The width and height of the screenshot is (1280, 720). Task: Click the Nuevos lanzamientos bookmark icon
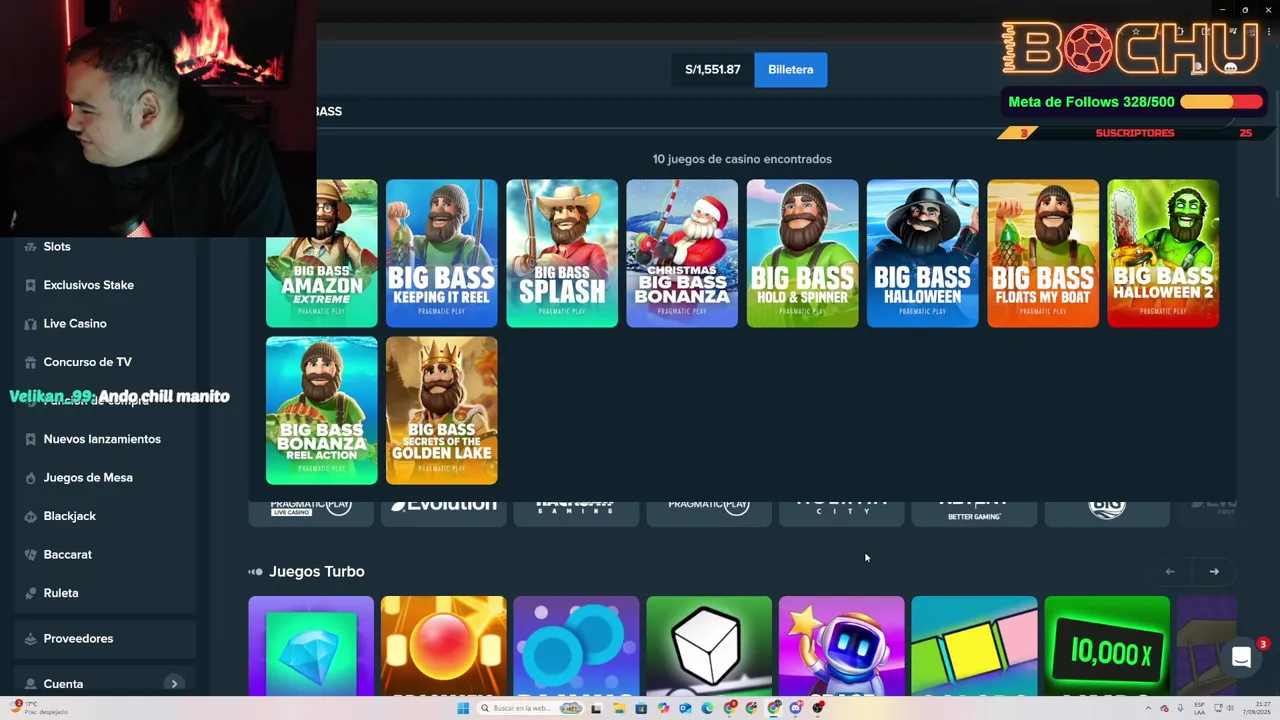coord(30,439)
